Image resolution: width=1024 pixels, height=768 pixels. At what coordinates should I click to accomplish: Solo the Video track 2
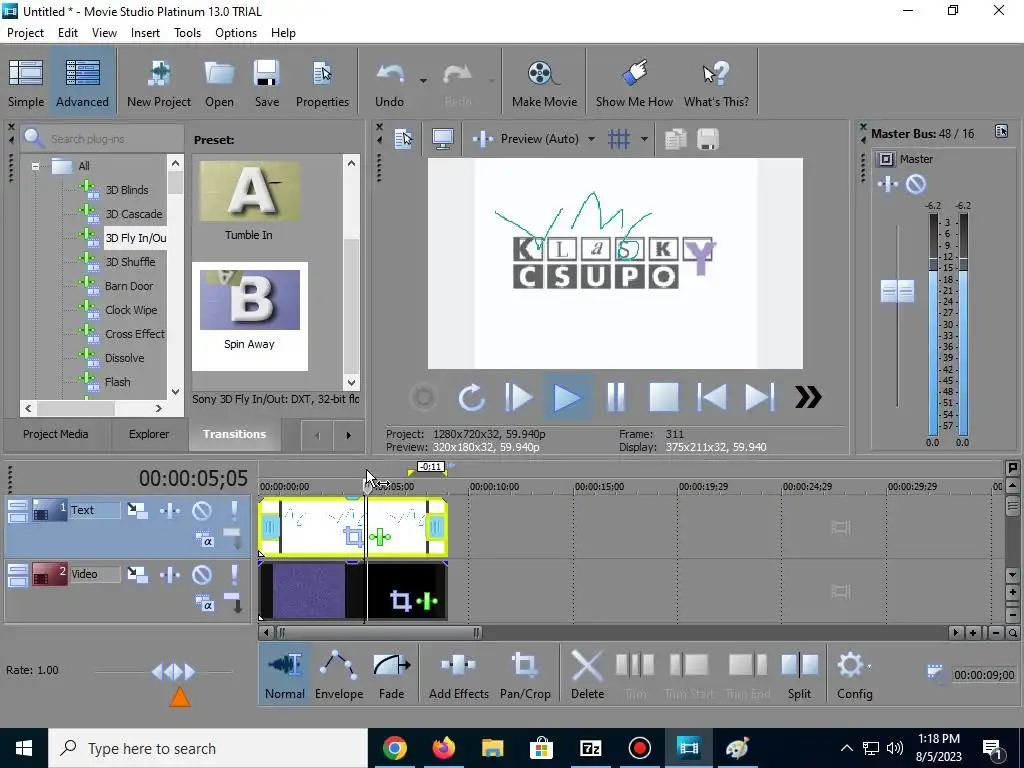[x=234, y=574]
